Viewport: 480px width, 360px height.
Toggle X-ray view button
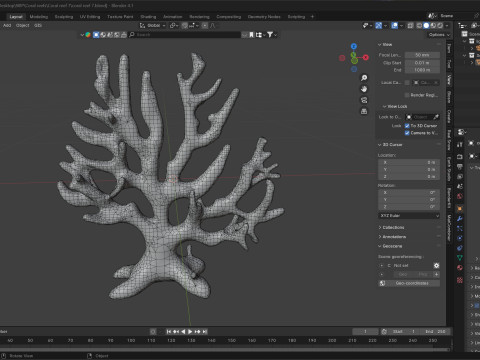click(x=411, y=26)
